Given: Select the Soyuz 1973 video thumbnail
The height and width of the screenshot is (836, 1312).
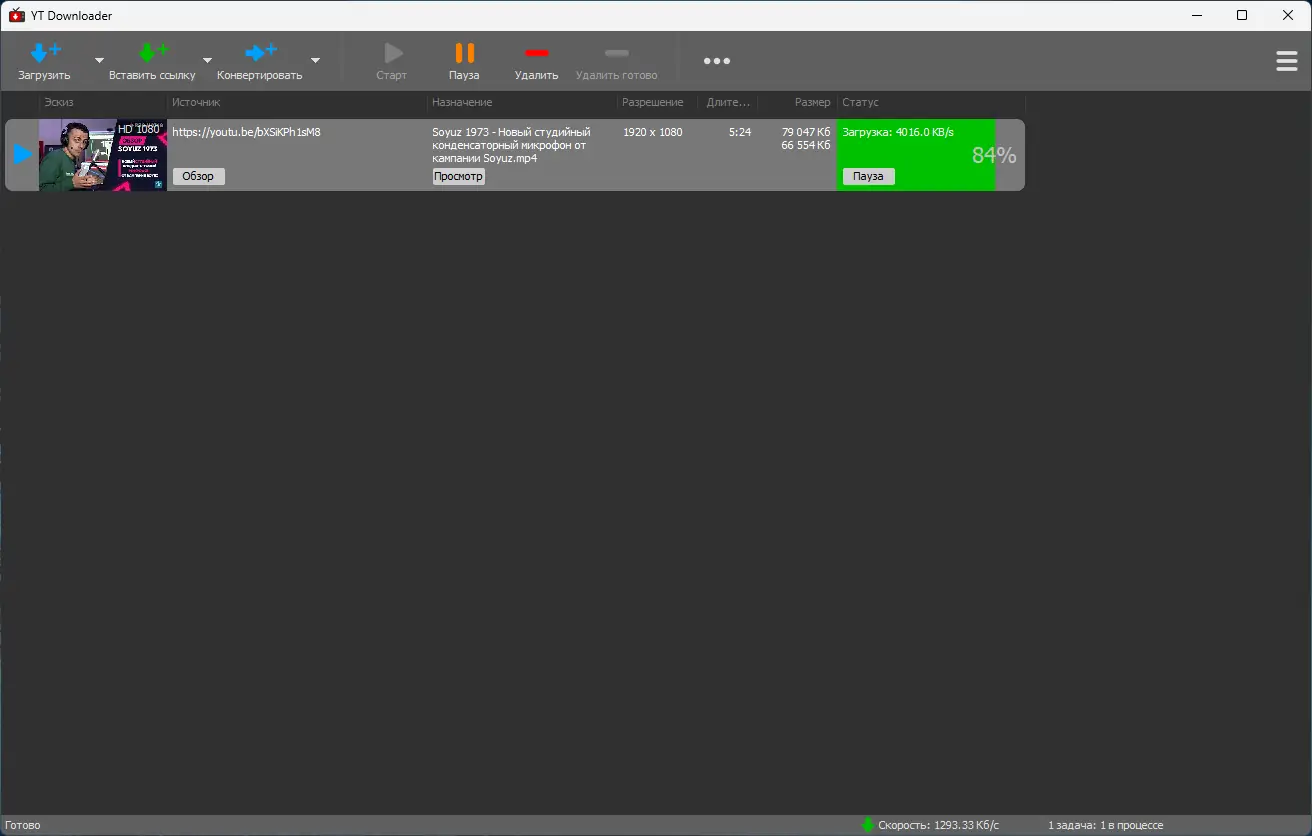Looking at the screenshot, I should (x=103, y=155).
